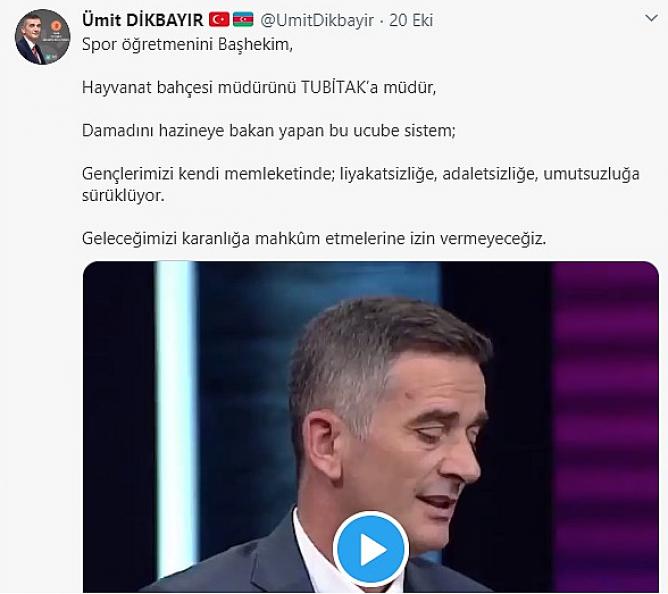Open tweet permalink via 20 Eki date

point(411,20)
